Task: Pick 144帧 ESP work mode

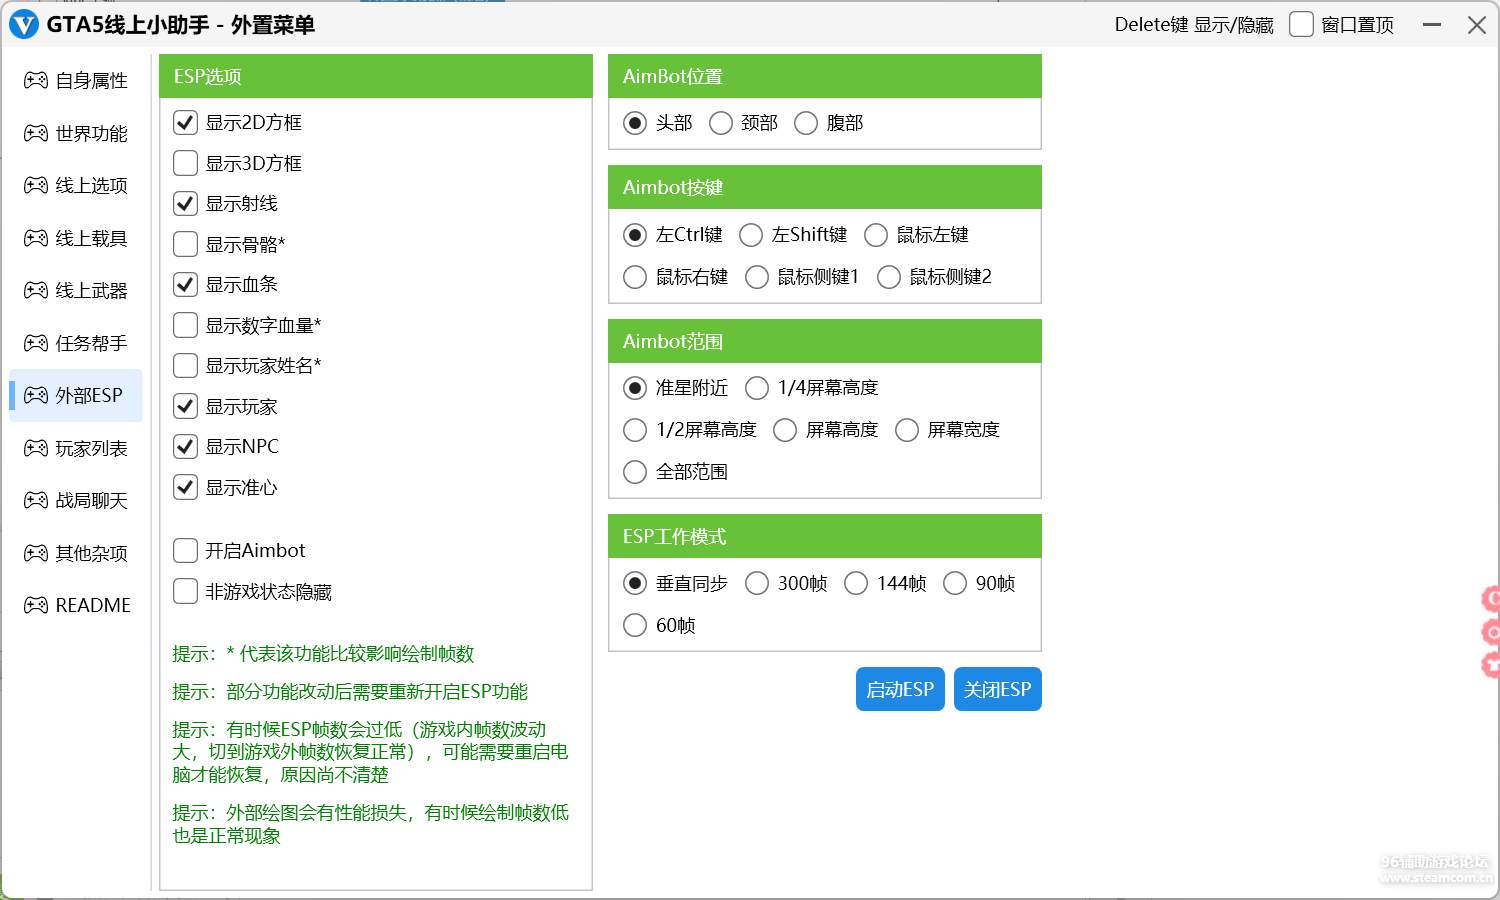Action: [x=856, y=583]
